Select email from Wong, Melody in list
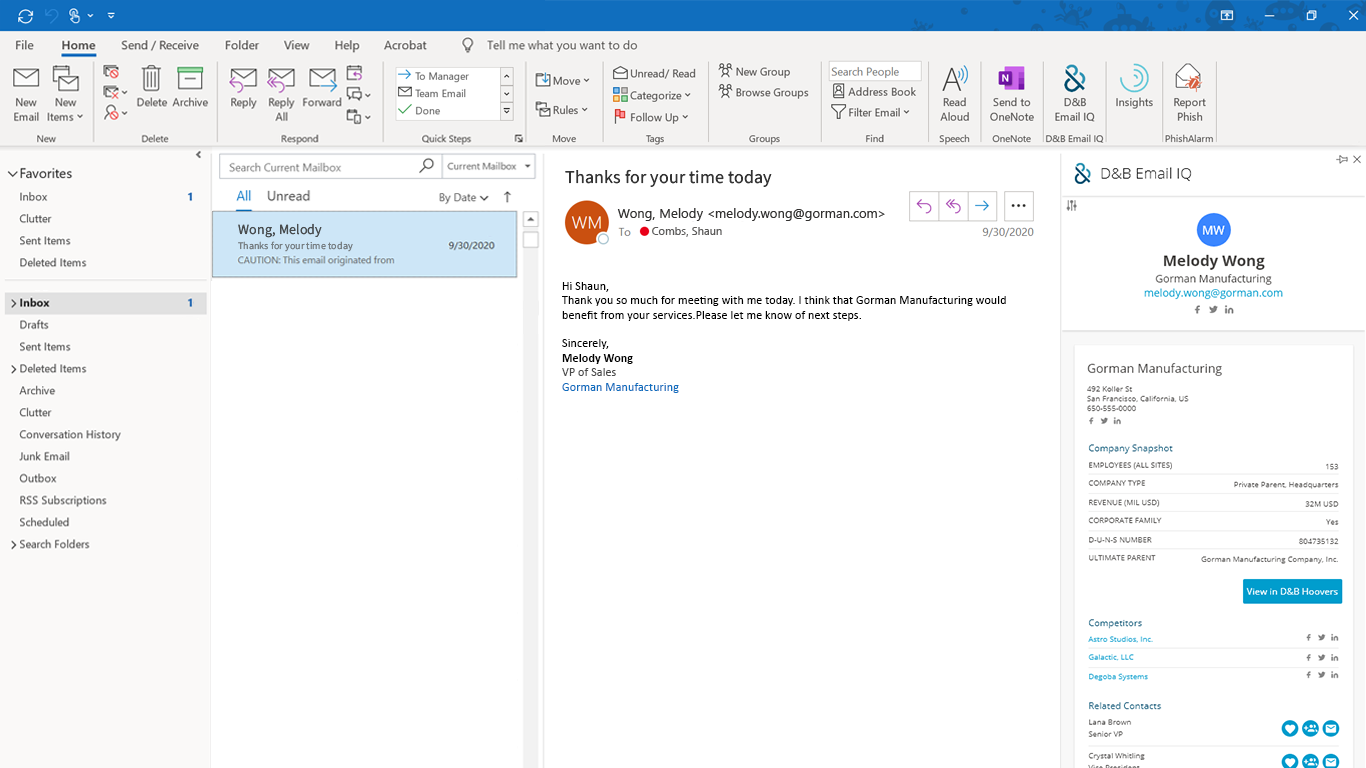The height and width of the screenshot is (768, 1366). [x=364, y=244]
